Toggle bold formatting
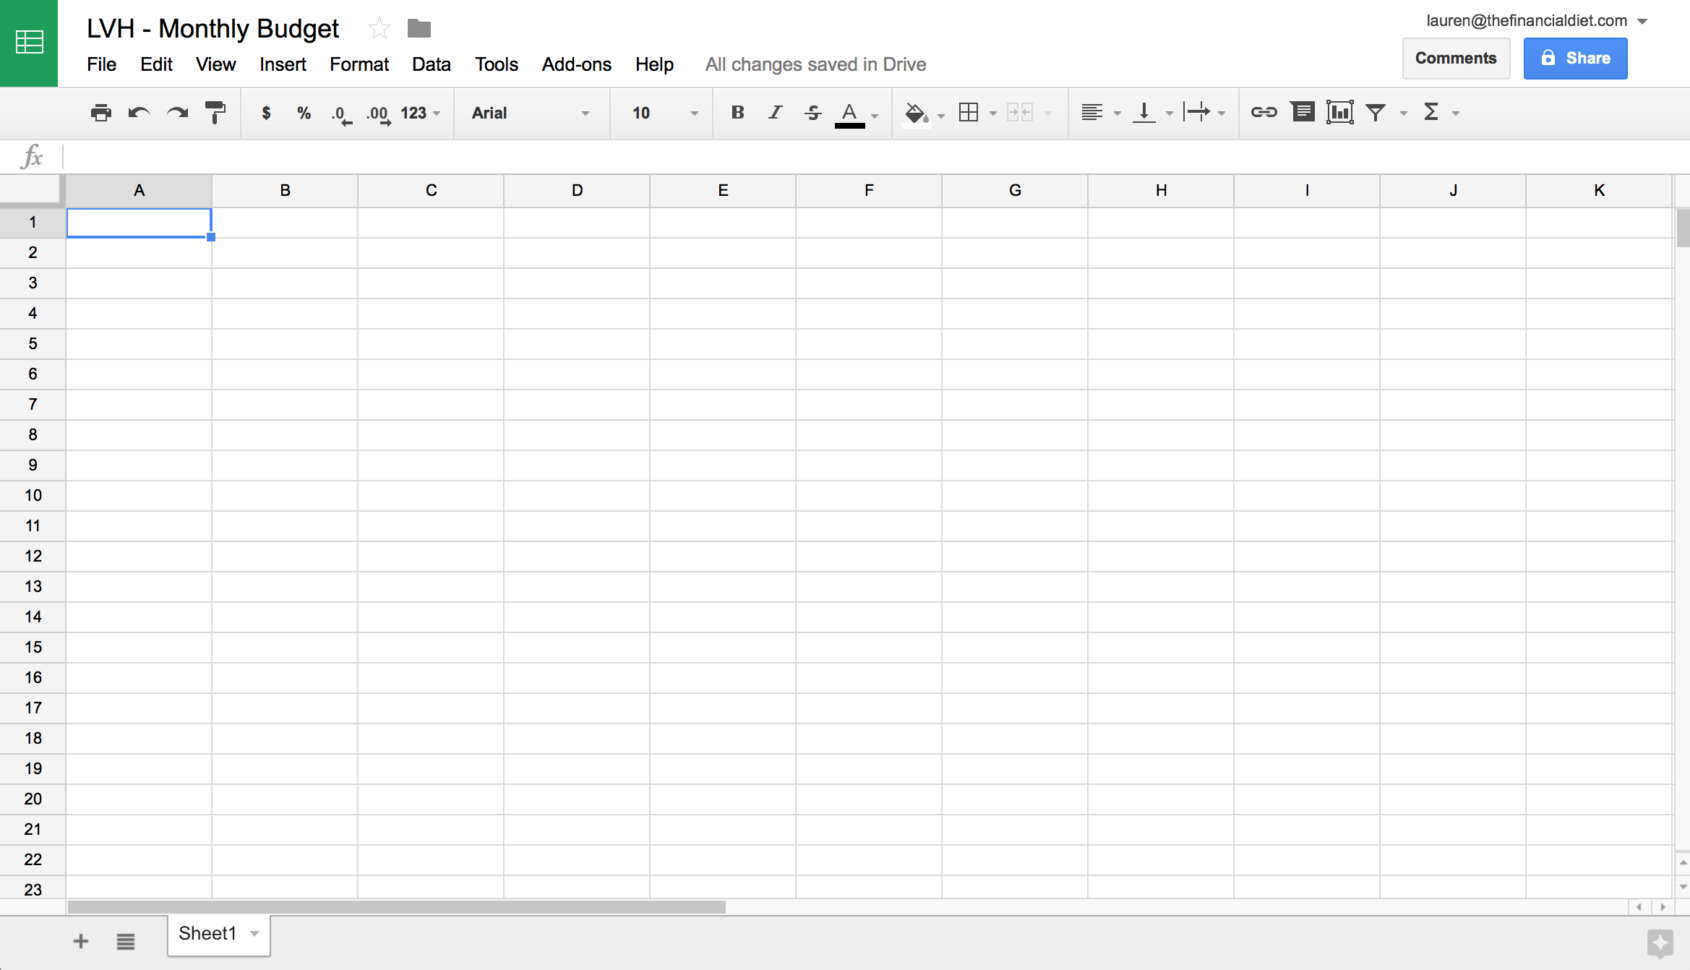Screen dimensions: 1690x970 (737, 112)
